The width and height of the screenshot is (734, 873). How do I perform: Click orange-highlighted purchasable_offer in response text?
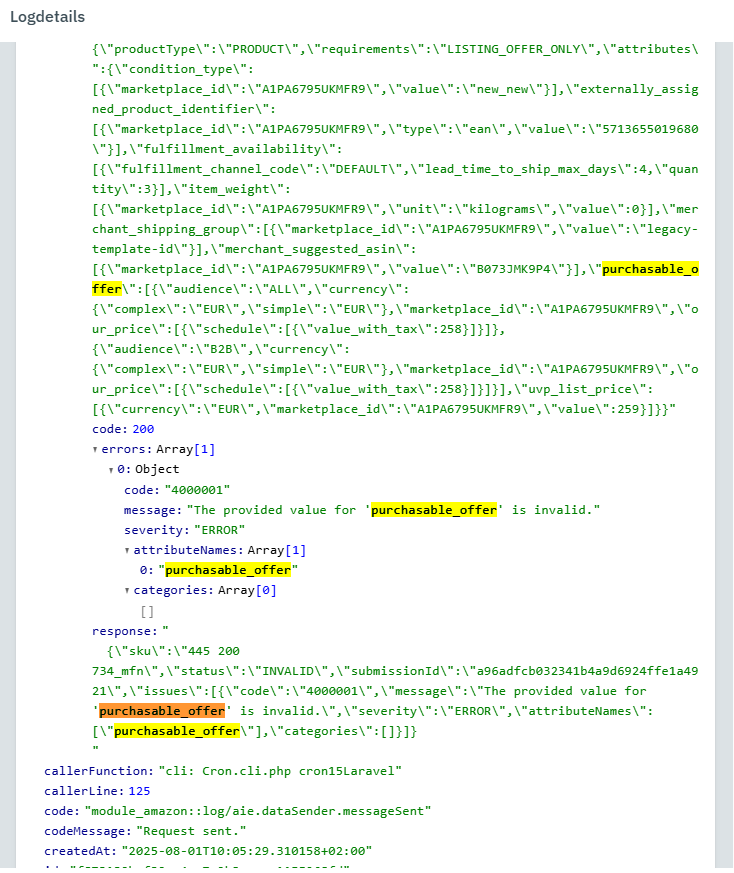click(159, 711)
